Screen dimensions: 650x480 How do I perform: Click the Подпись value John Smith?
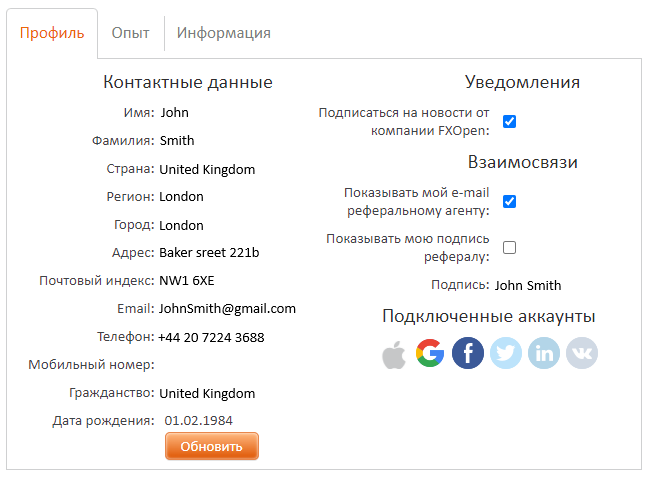point(528,285)
